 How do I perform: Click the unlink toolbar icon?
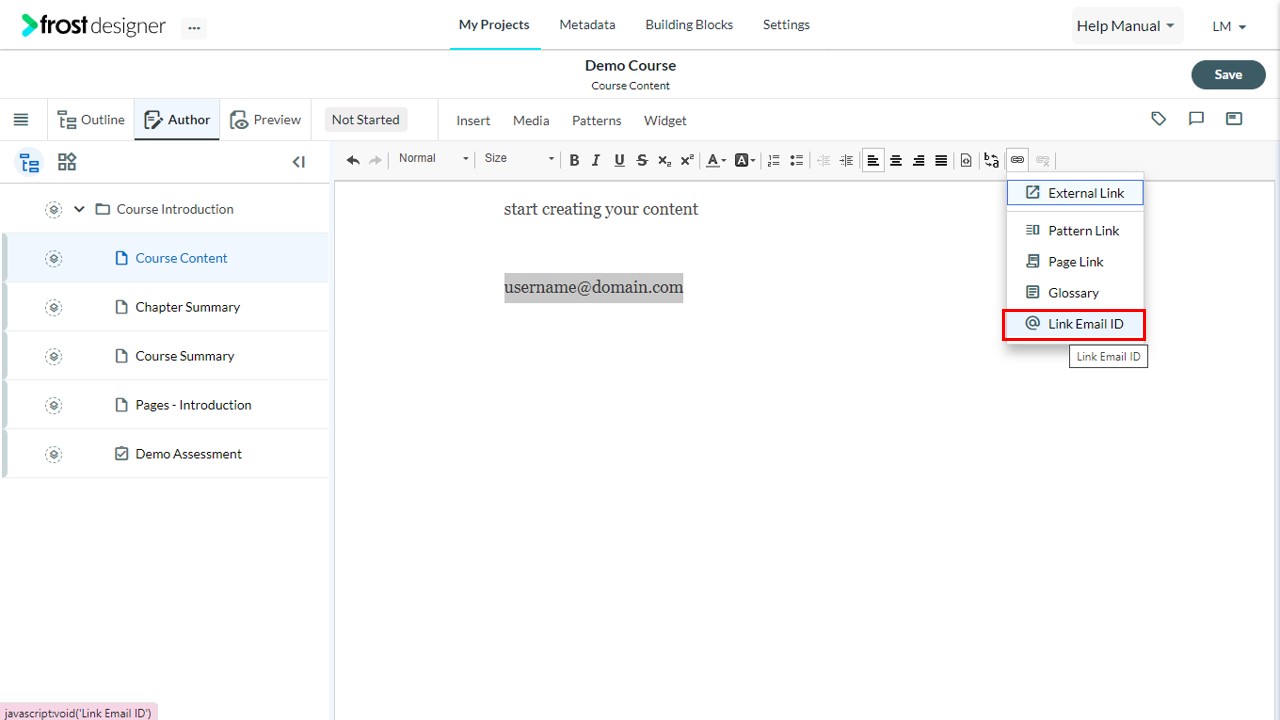point(1043,160)
